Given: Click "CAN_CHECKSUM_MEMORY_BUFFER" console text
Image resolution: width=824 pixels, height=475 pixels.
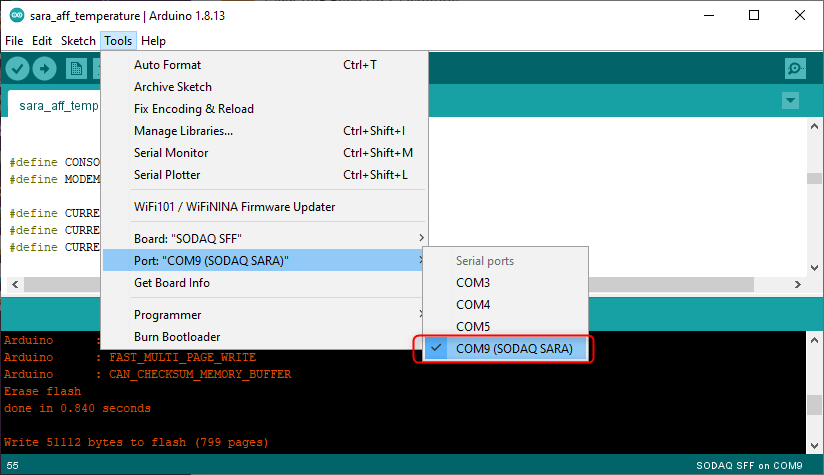Looking at the screenshot, I should (200, 374).
